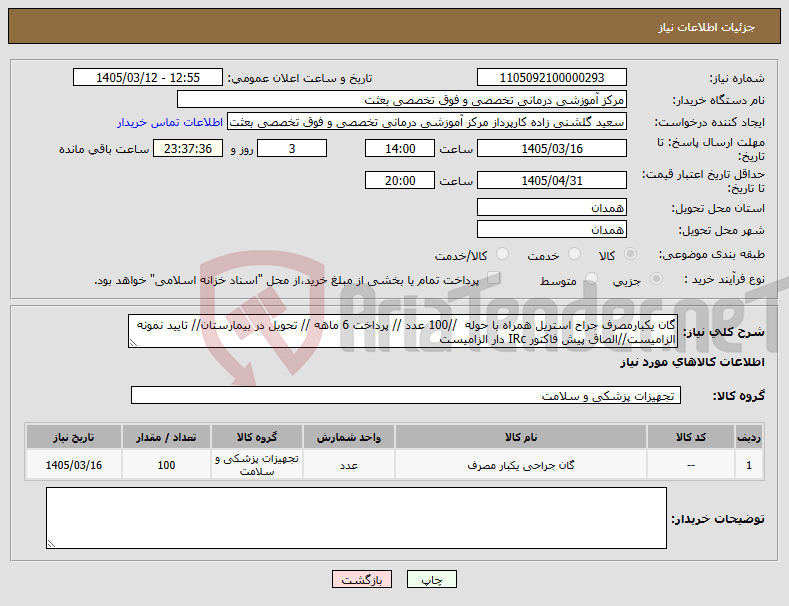This screenshot has height=606, width=789.
Task: Click the request number field 1105092100000293
Action: [x=551, y=78]
